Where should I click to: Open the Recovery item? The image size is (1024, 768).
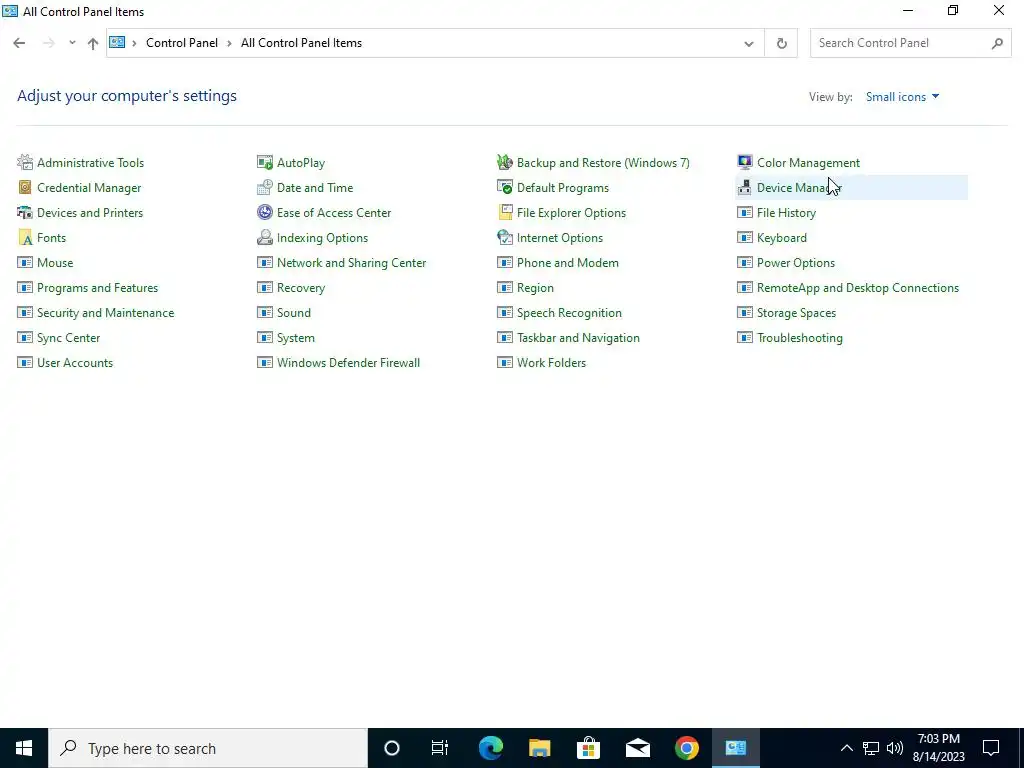coord(300,287)
